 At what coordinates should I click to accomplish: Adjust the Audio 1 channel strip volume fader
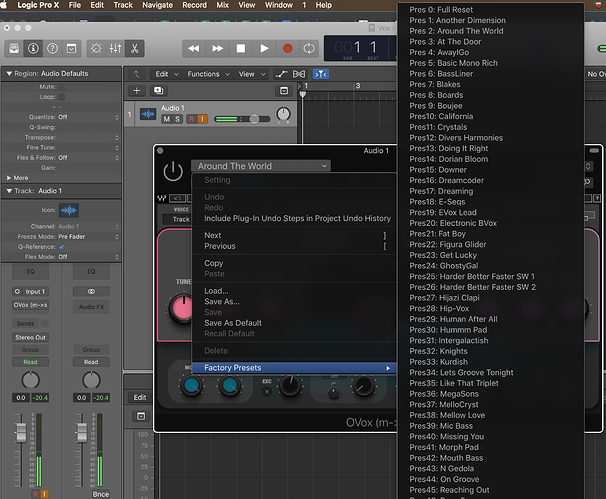21,433
